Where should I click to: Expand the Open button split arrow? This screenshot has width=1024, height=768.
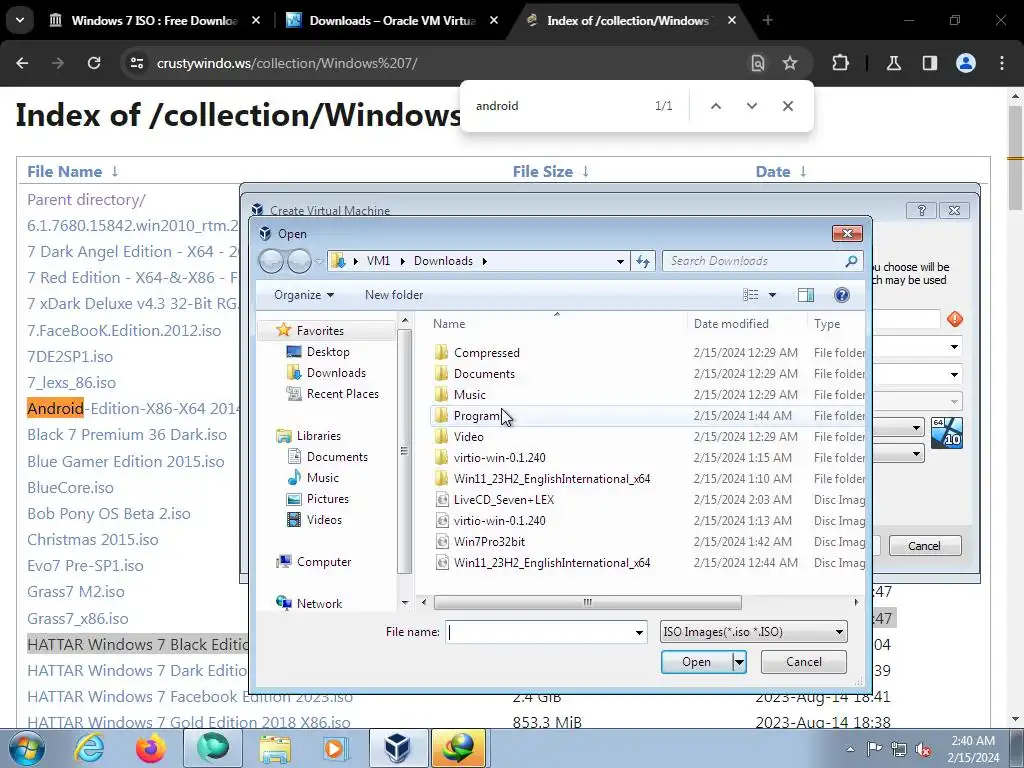point(739,662)
